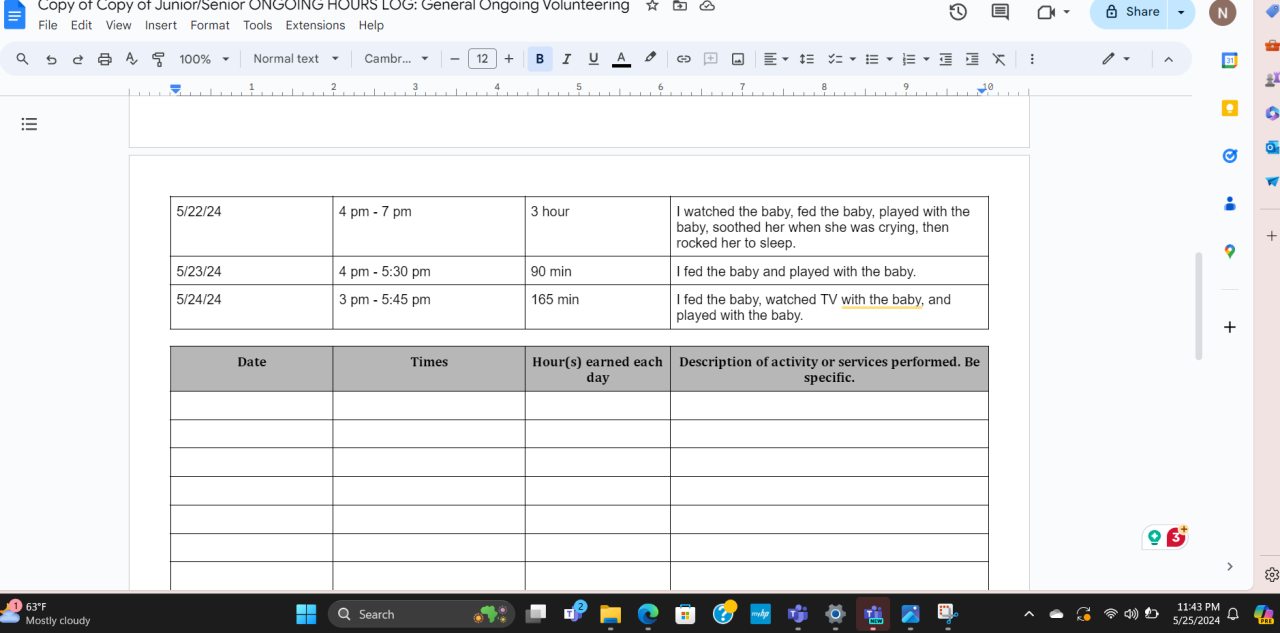The height and width of the screenshot is (633, 1280).
Task: Insert an image
Action: (738, 59)
